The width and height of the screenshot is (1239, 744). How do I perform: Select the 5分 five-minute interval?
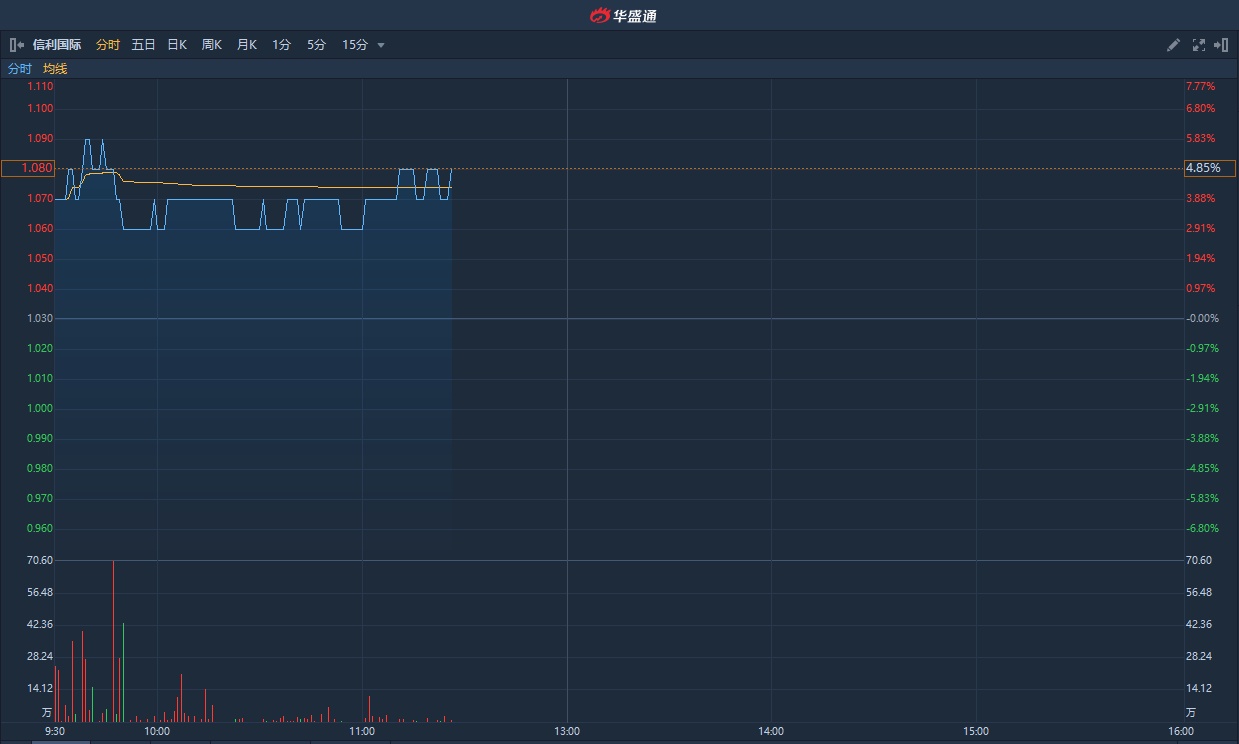coord(316,45)
